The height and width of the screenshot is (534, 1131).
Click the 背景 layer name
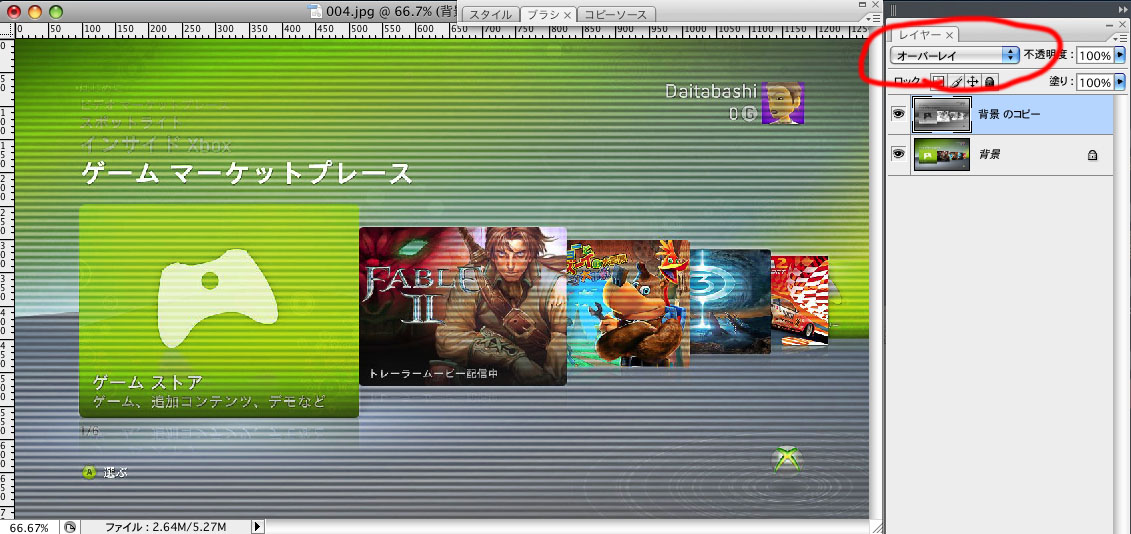tap(989, 154)
